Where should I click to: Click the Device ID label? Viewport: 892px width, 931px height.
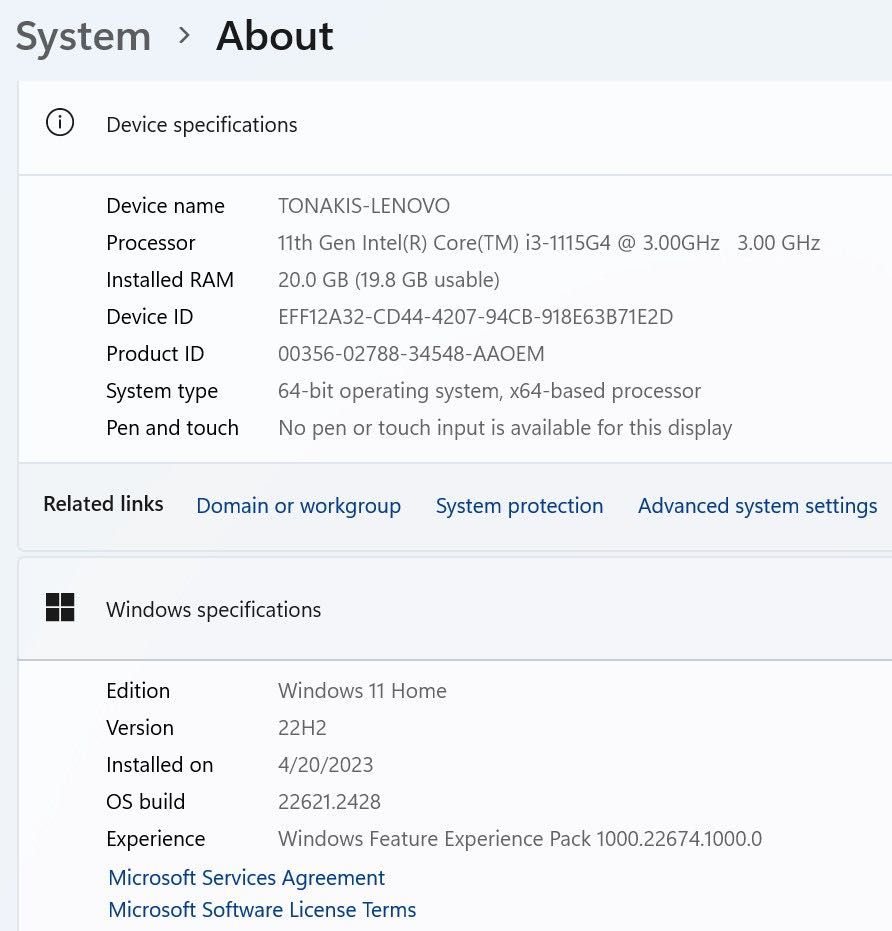[x=150, y=317]
